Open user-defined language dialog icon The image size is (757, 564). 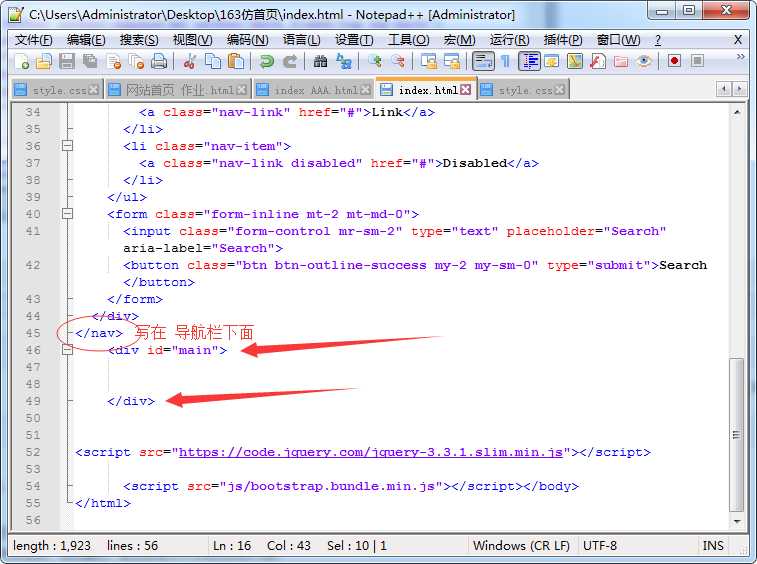coord(551,62)
